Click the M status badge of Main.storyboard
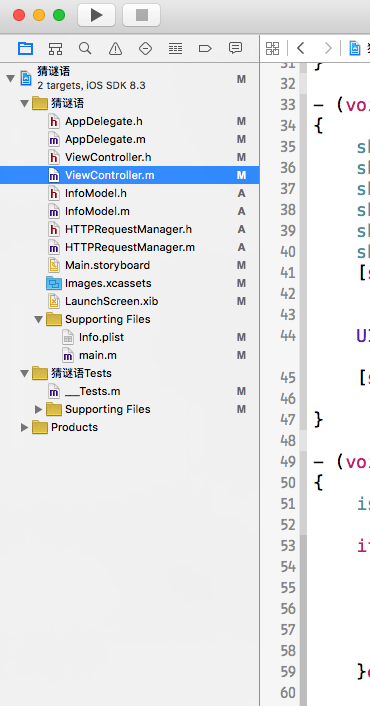This screenshot has height=706, width=370. 241,265
